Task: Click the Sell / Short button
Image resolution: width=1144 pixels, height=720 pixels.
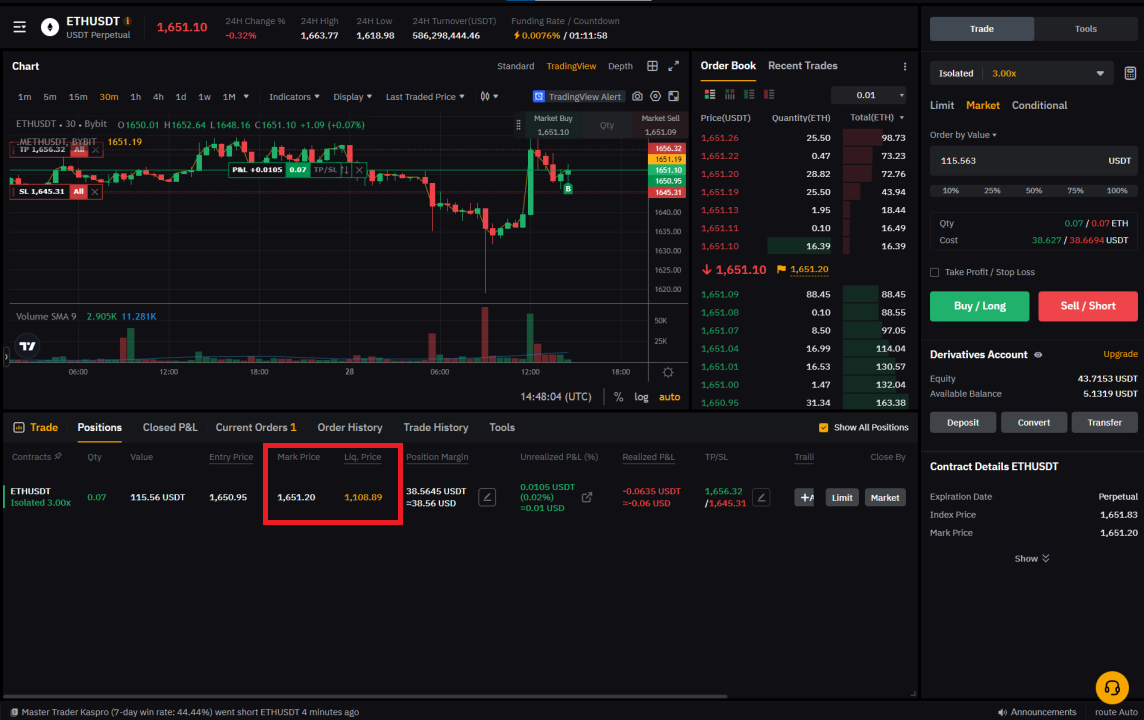Action: click(x=1087, y=306)
